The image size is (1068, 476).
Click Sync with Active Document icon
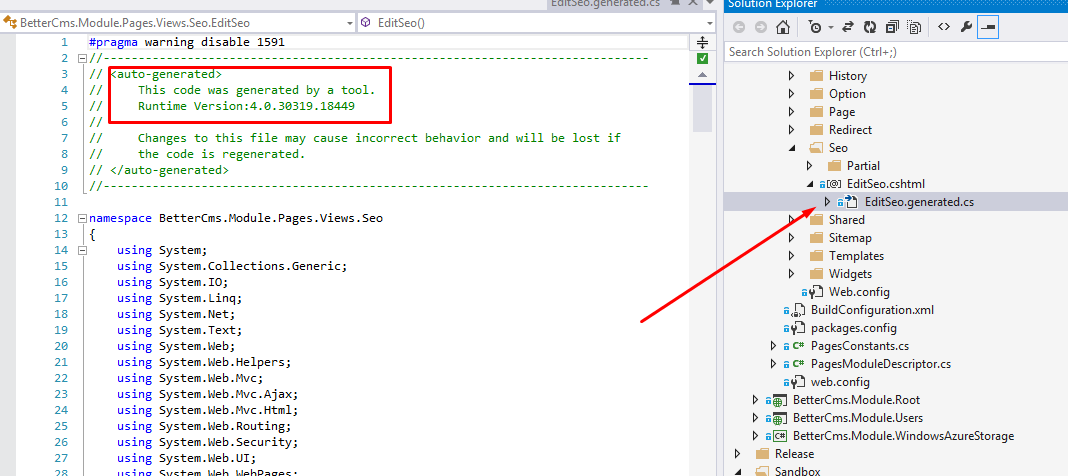click(846, 27)
